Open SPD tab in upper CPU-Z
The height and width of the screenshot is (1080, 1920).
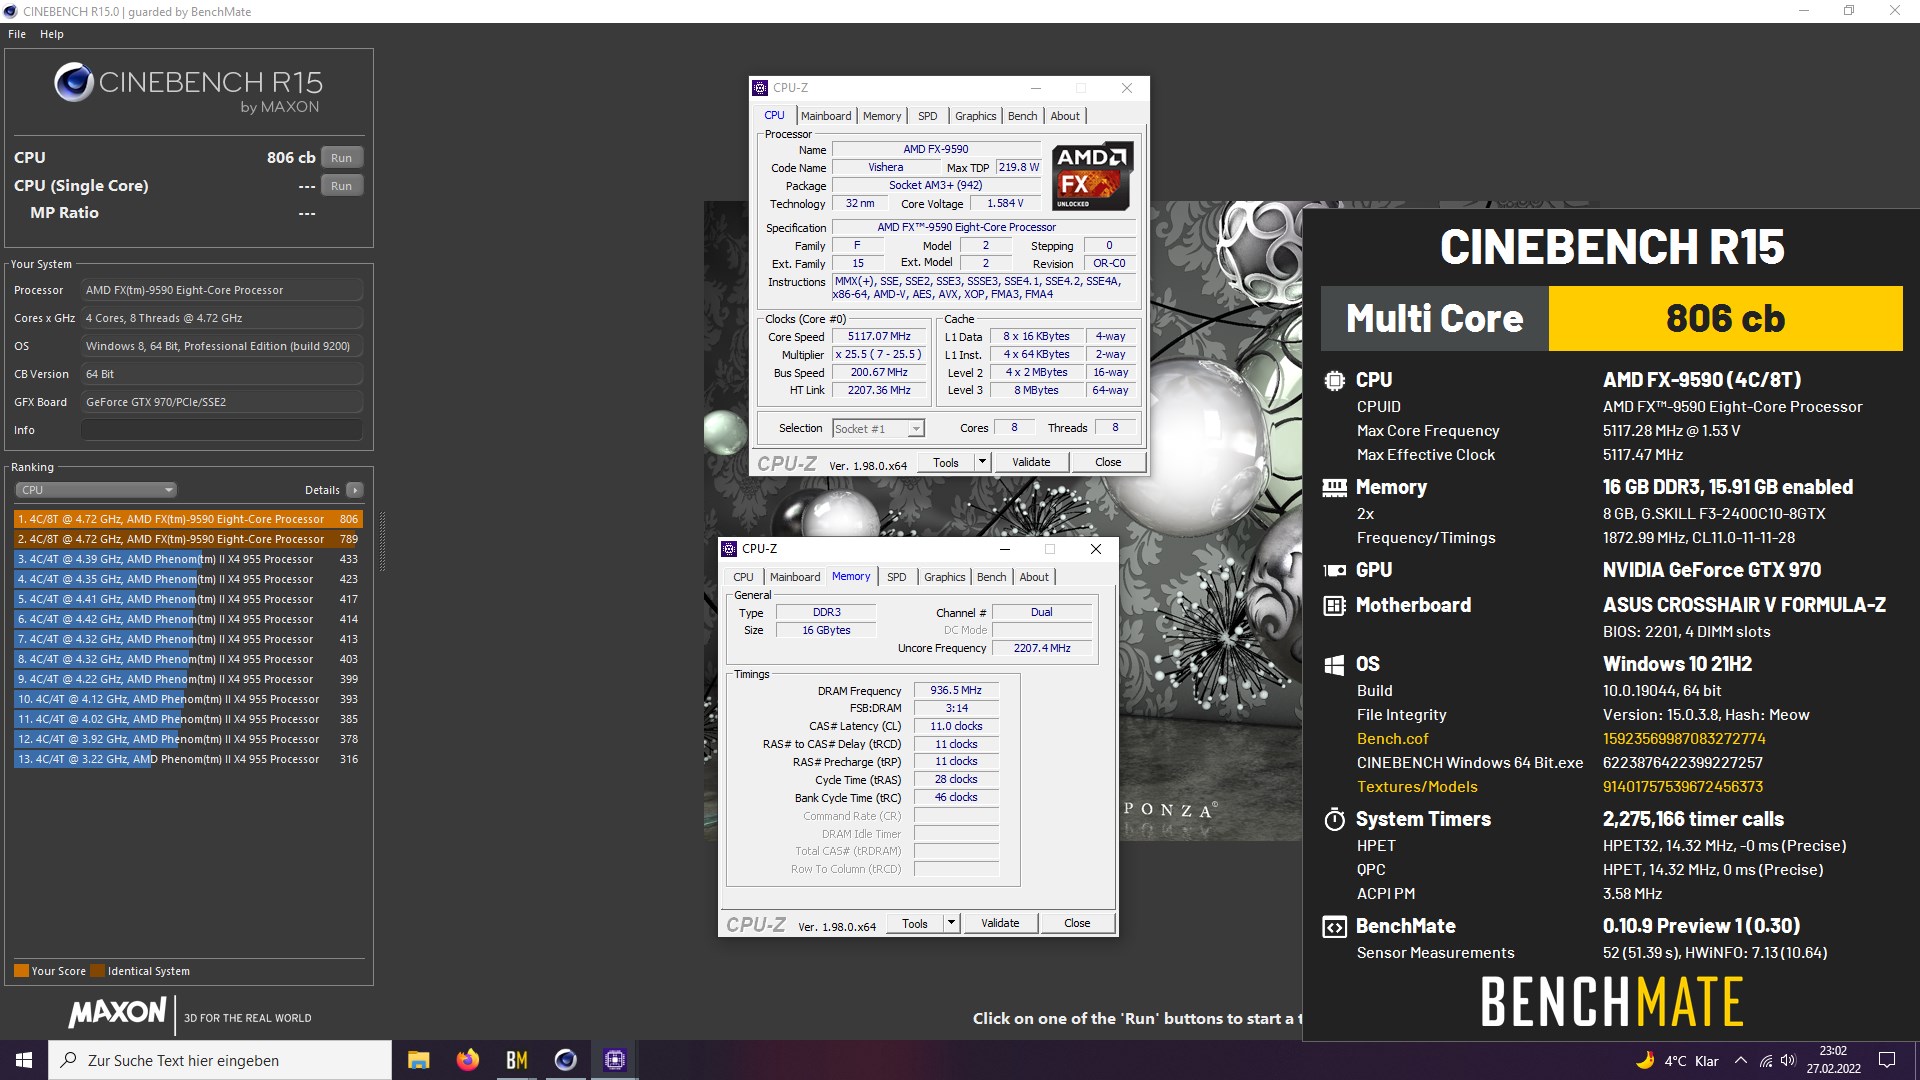point(928,116)
